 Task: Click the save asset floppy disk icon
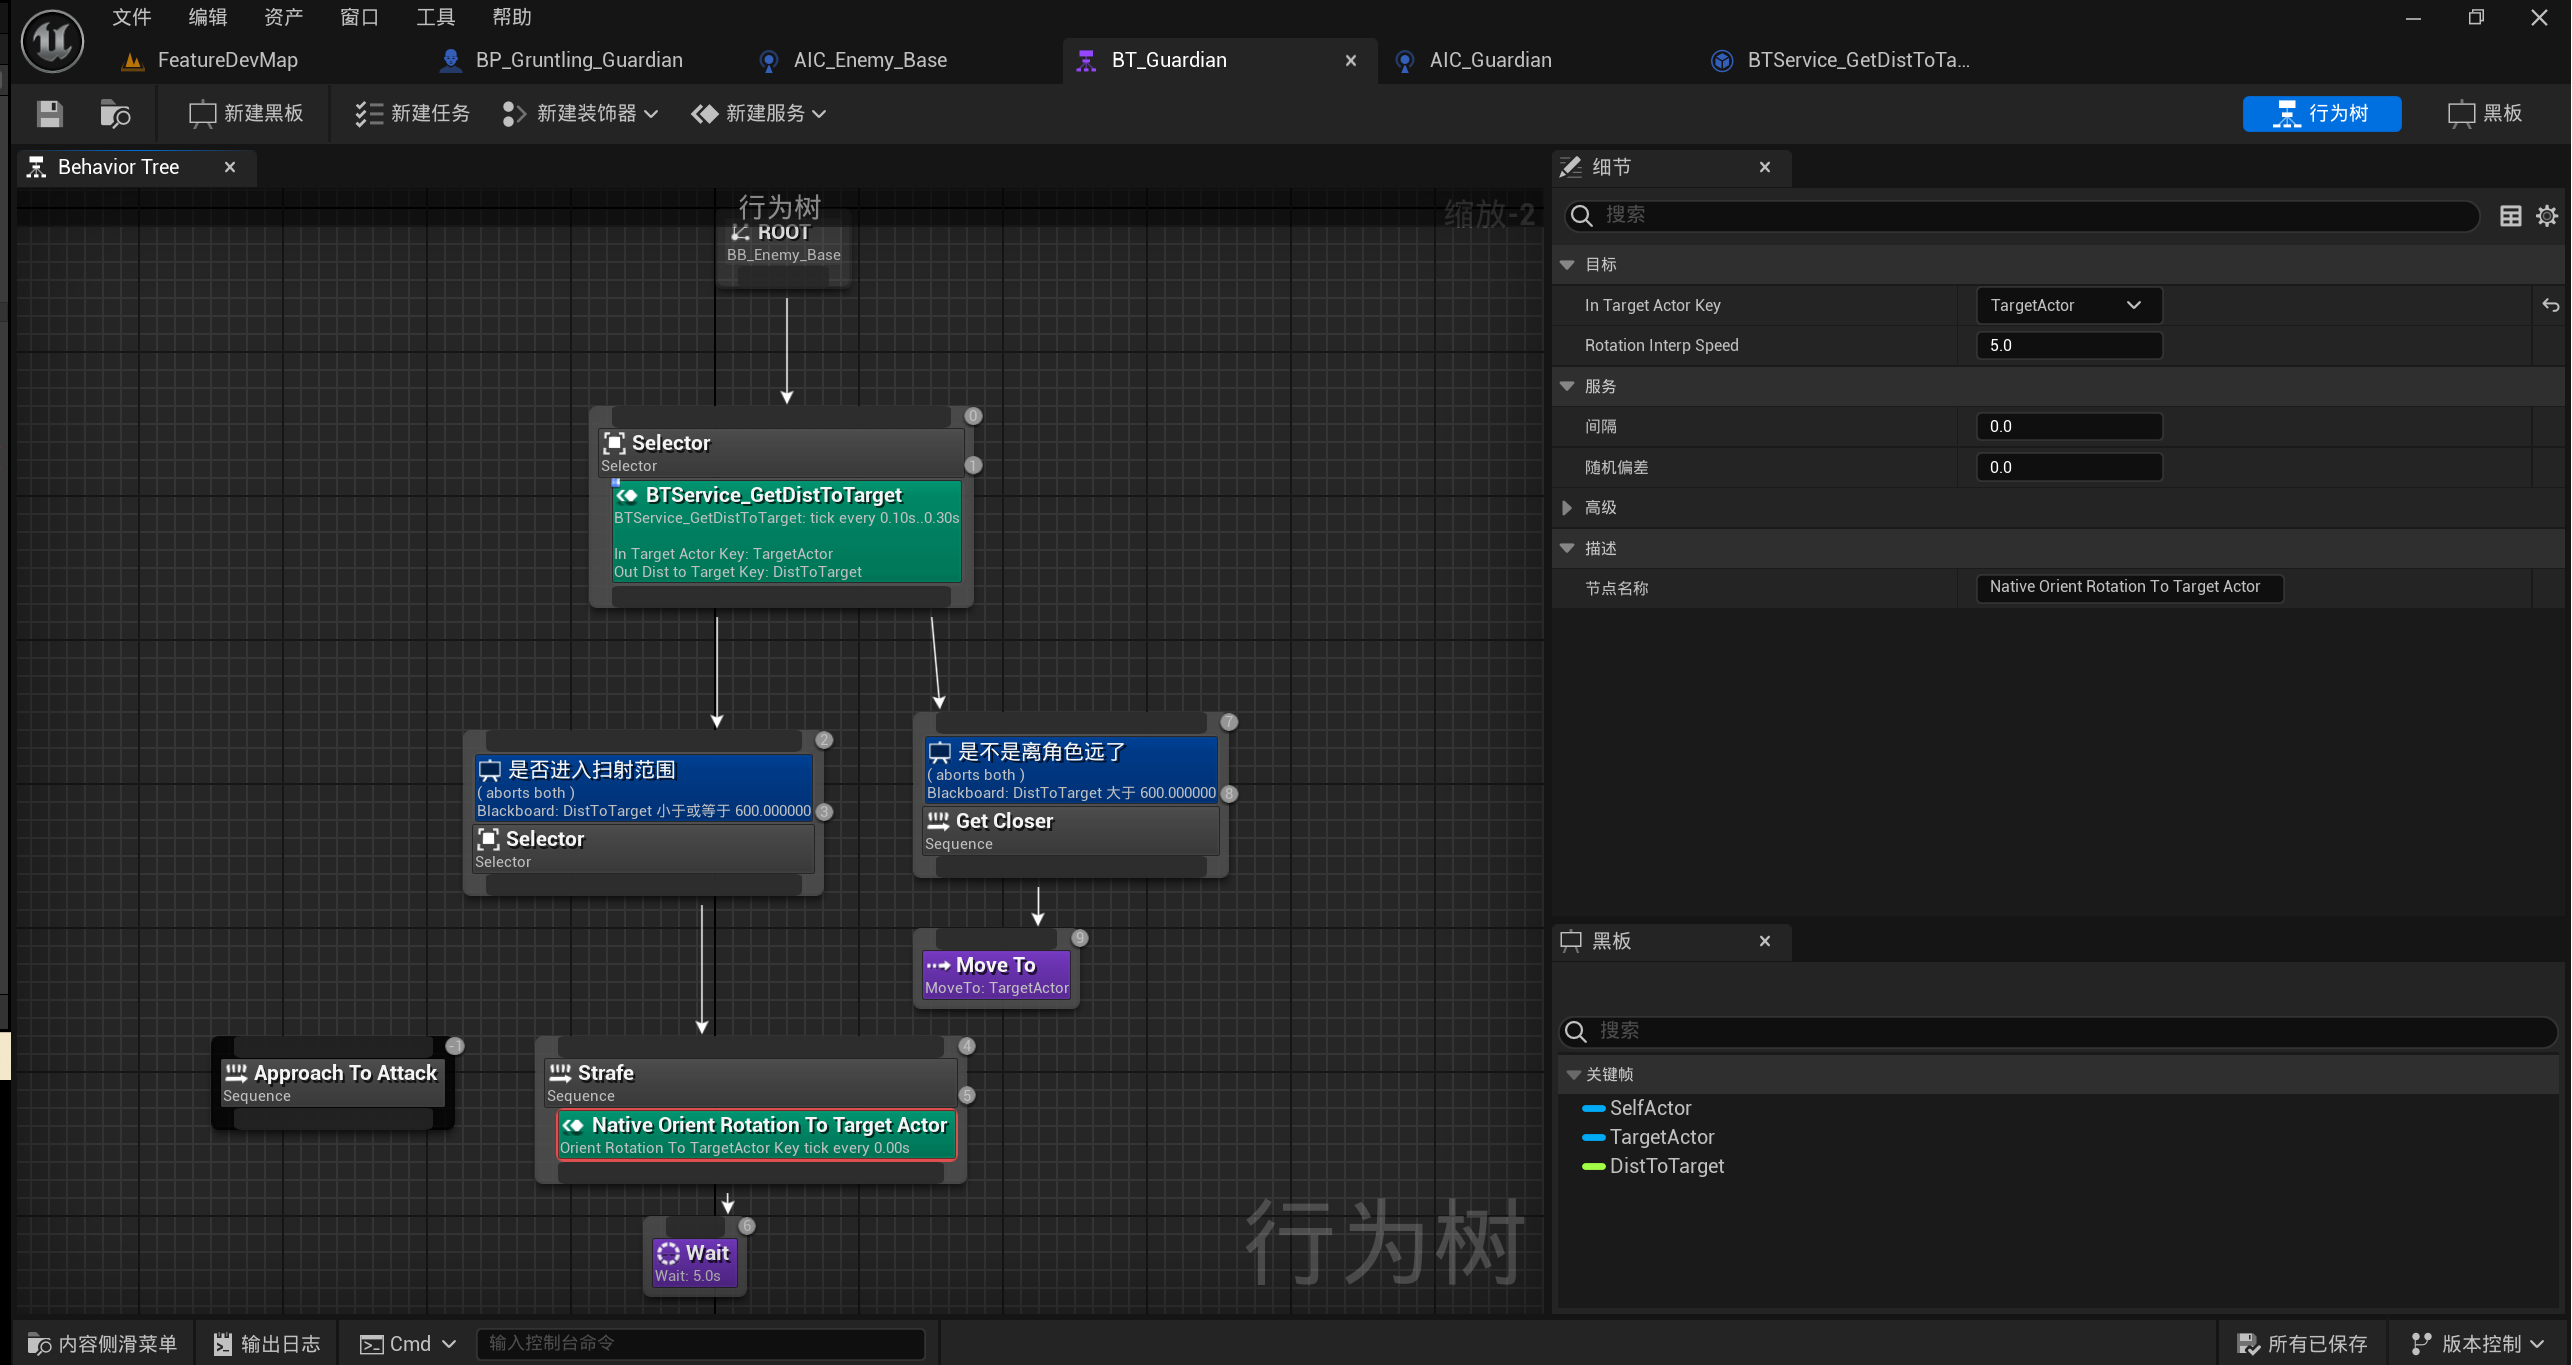click(49, 114)
